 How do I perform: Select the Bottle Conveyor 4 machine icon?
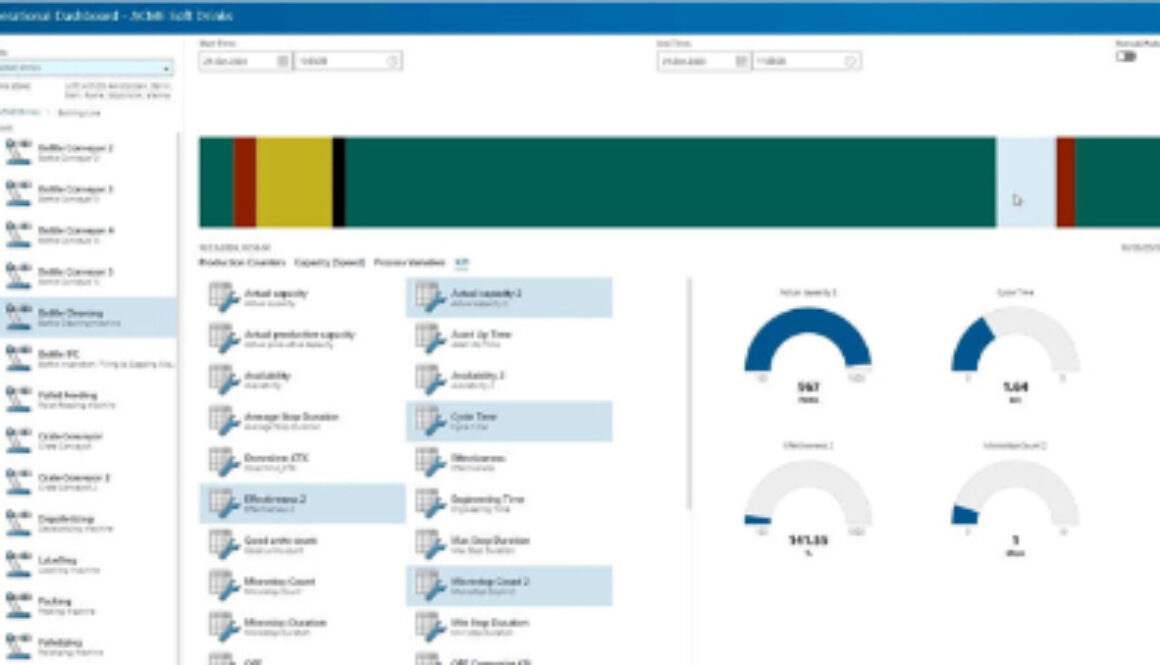(x=18, y=234)
